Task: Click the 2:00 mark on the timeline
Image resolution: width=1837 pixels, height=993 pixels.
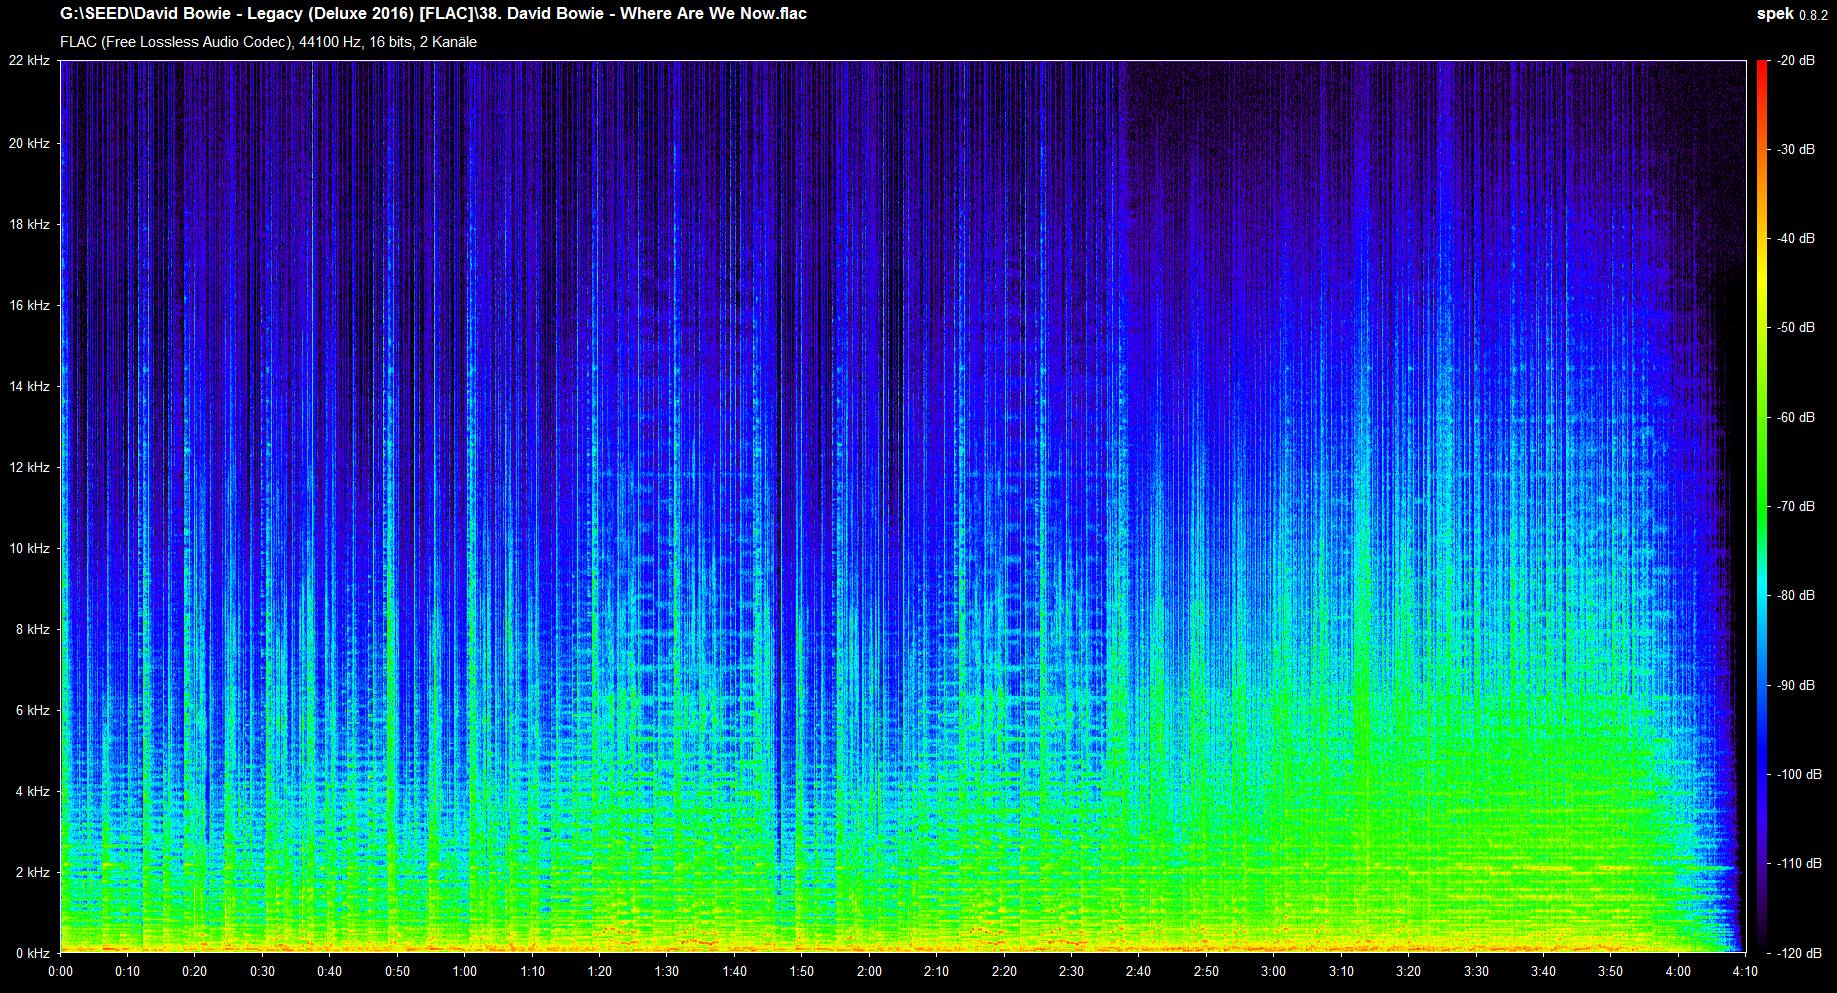Action: [869, 971]
